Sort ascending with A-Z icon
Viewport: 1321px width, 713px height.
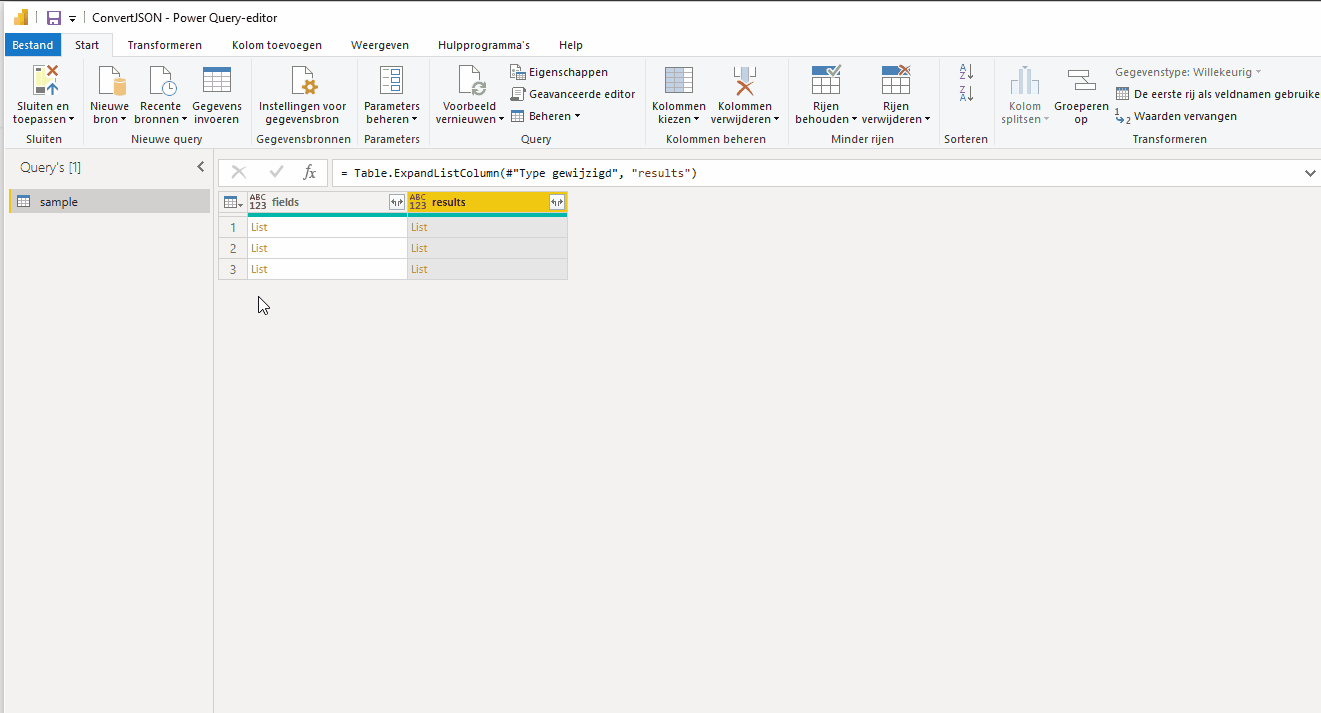pyautogui.click(x=966, y=72)
